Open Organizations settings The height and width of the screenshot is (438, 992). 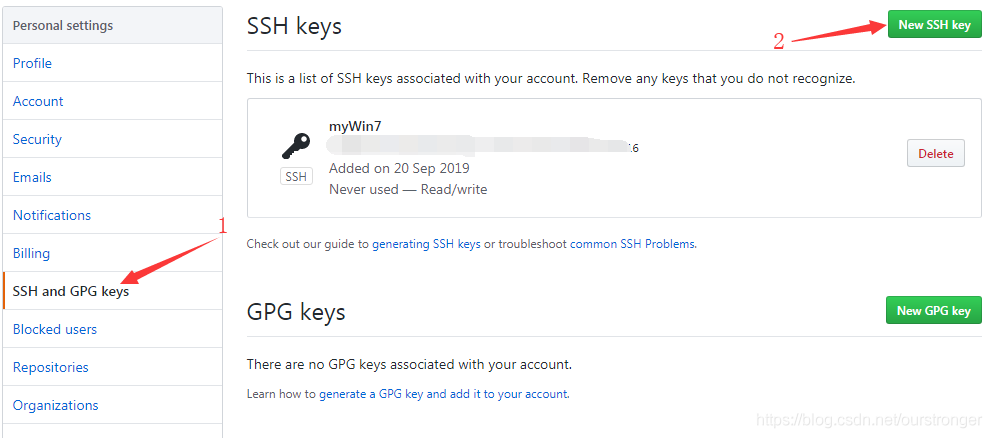coord(56,405)
